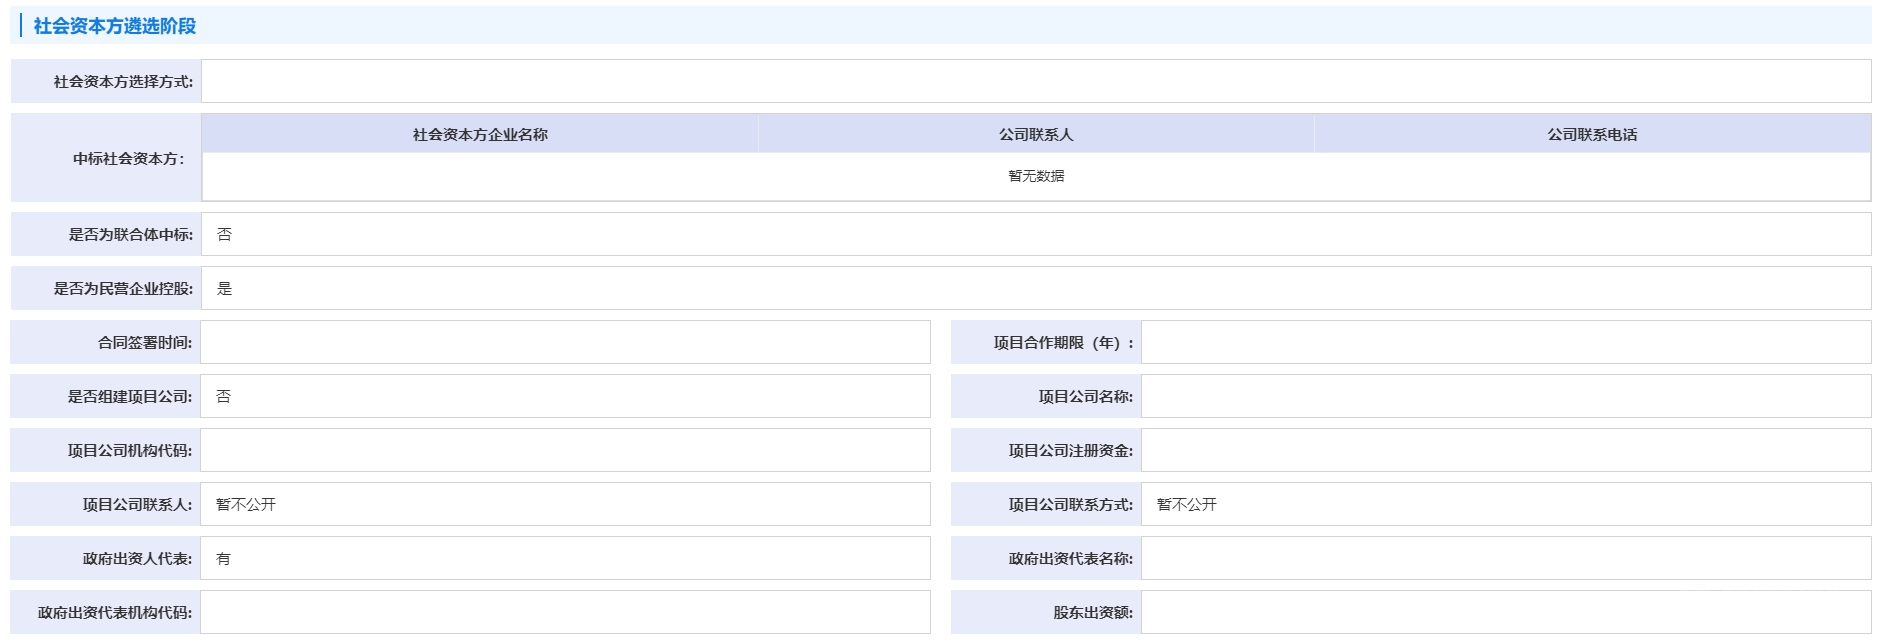Click the 社会资本方选择方式 field
The image size is (1879, 643).
(x=1035, y=81)
